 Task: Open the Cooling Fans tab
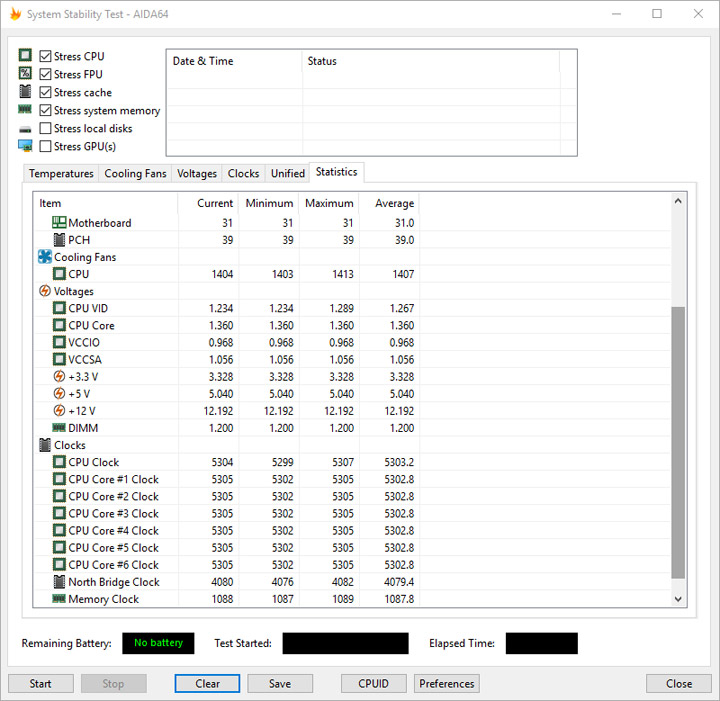[135, 174]
